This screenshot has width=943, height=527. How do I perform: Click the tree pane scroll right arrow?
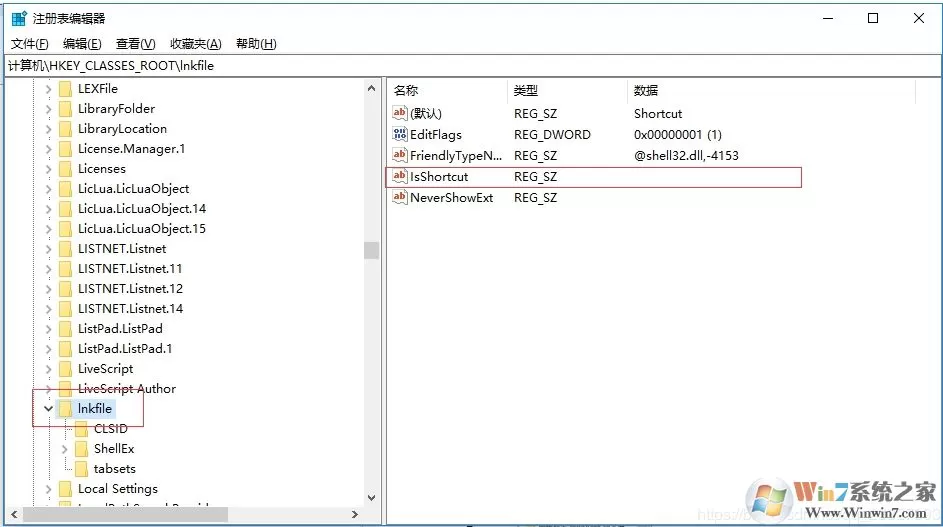tap(355, 514)
